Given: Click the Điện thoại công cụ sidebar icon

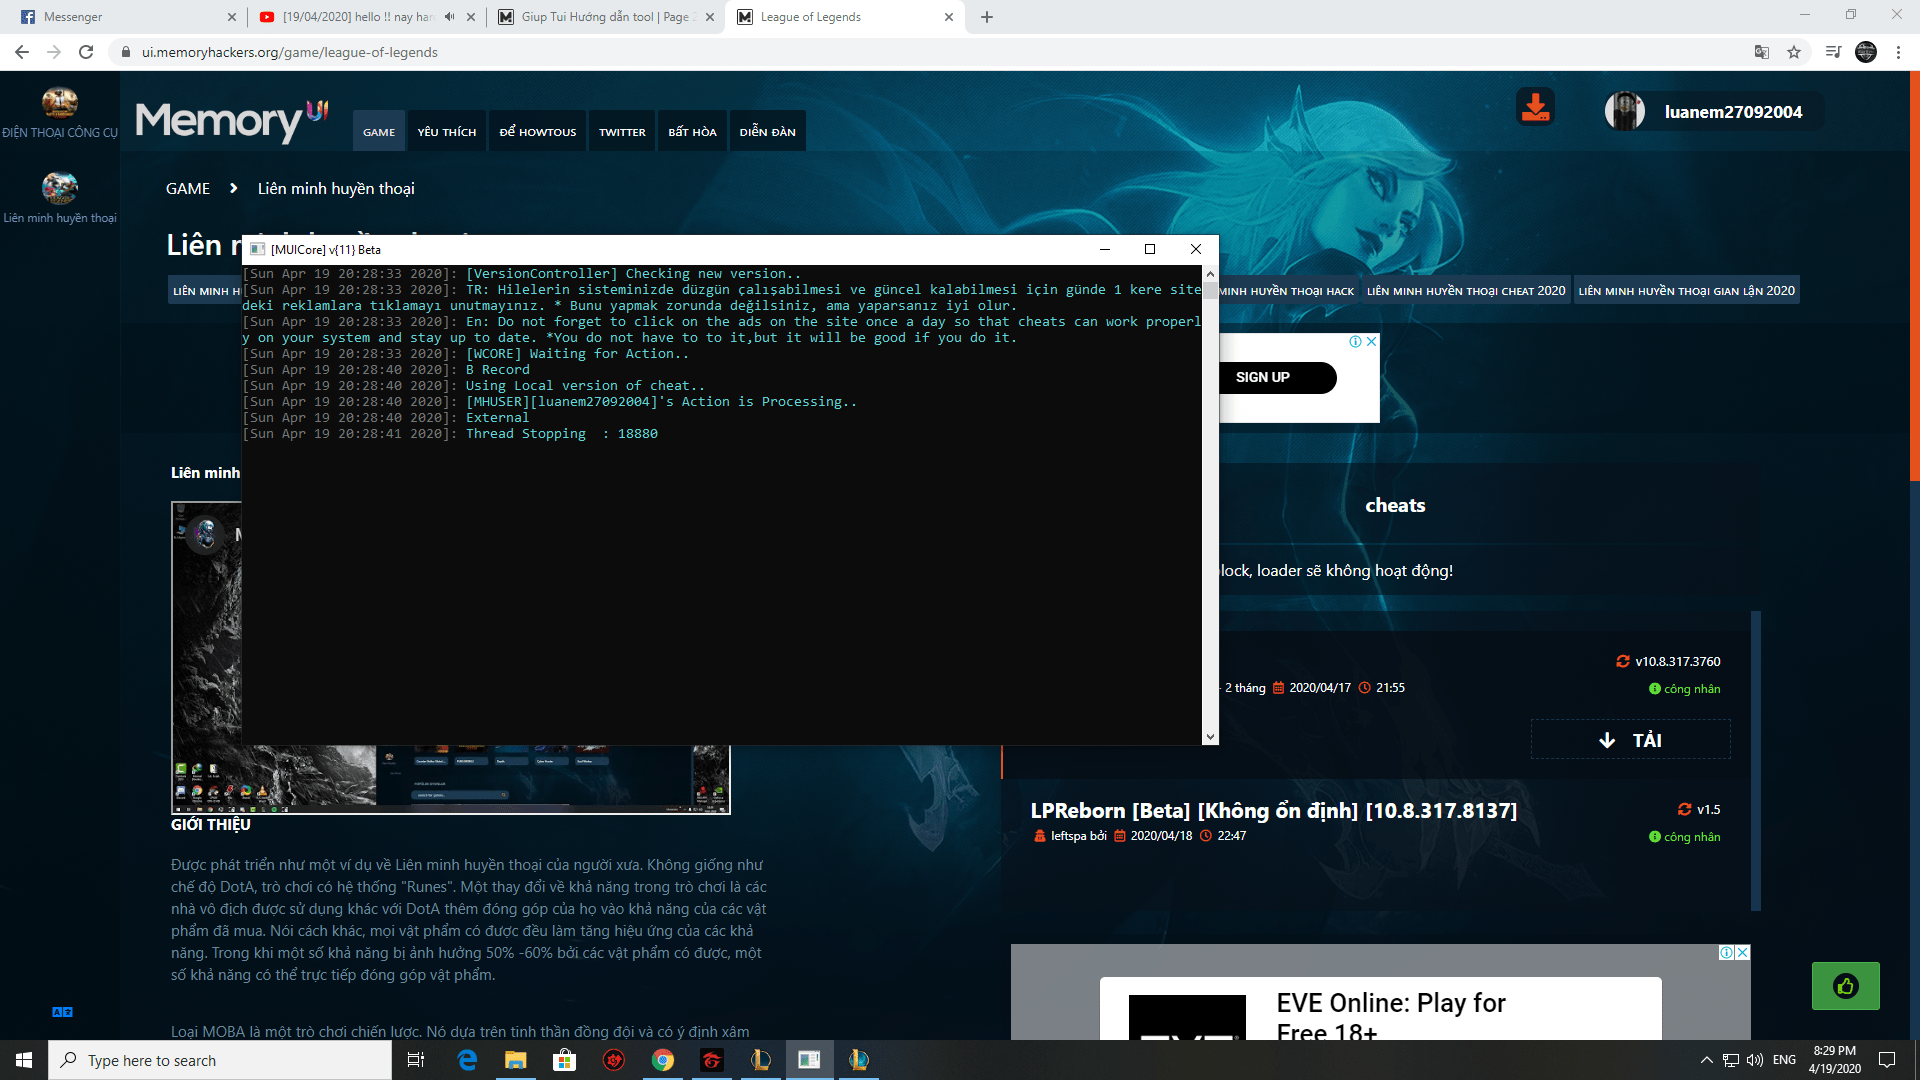Looking at the screenshot, I should tap(60, 102).
